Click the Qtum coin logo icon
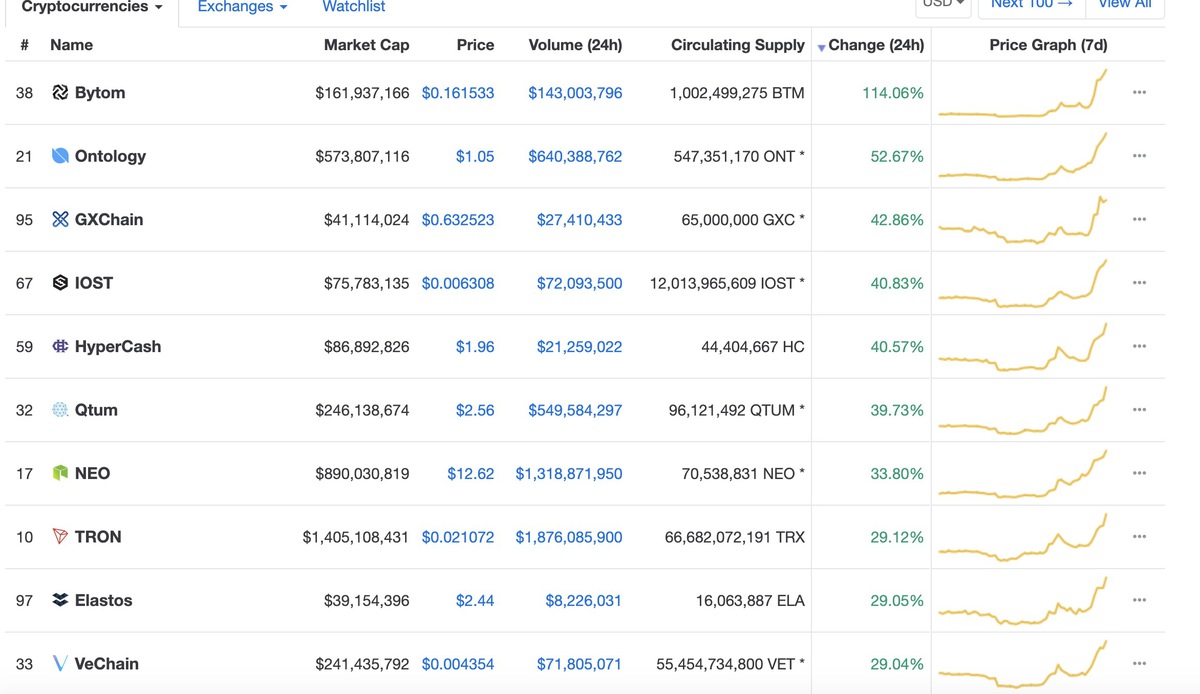Image resolution: width=1200 pixels, height=694 pixels. coord(60,410)
